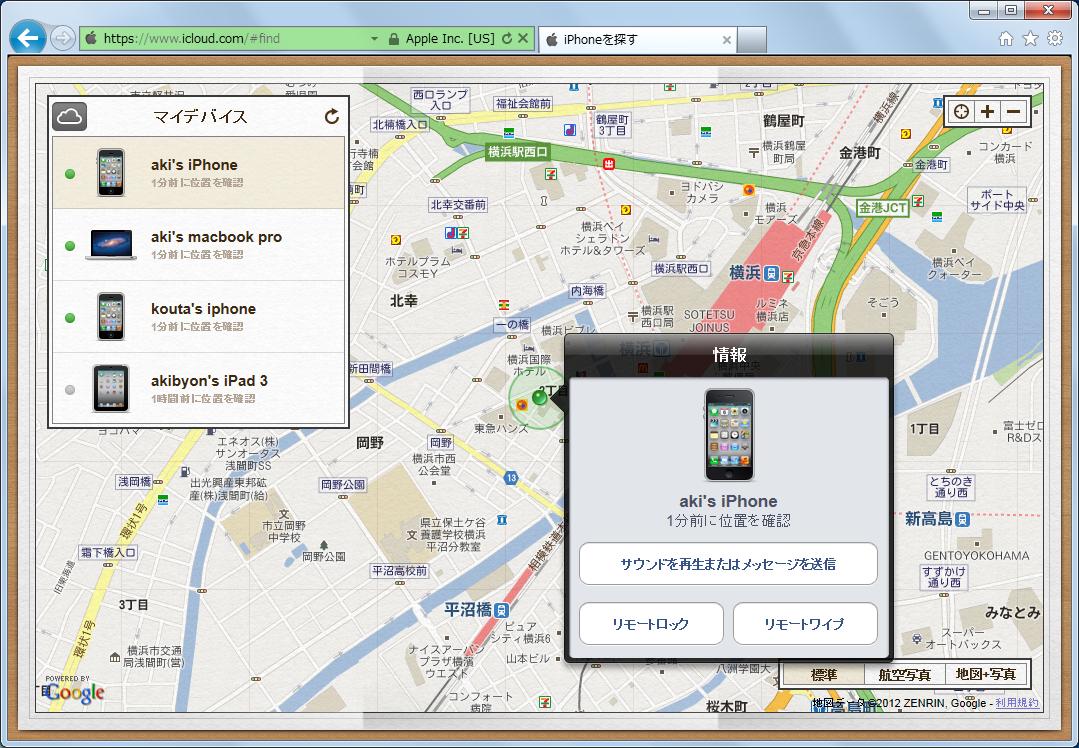Click サウンドを再生またはメッセージを送信 button

coord(728,564)
